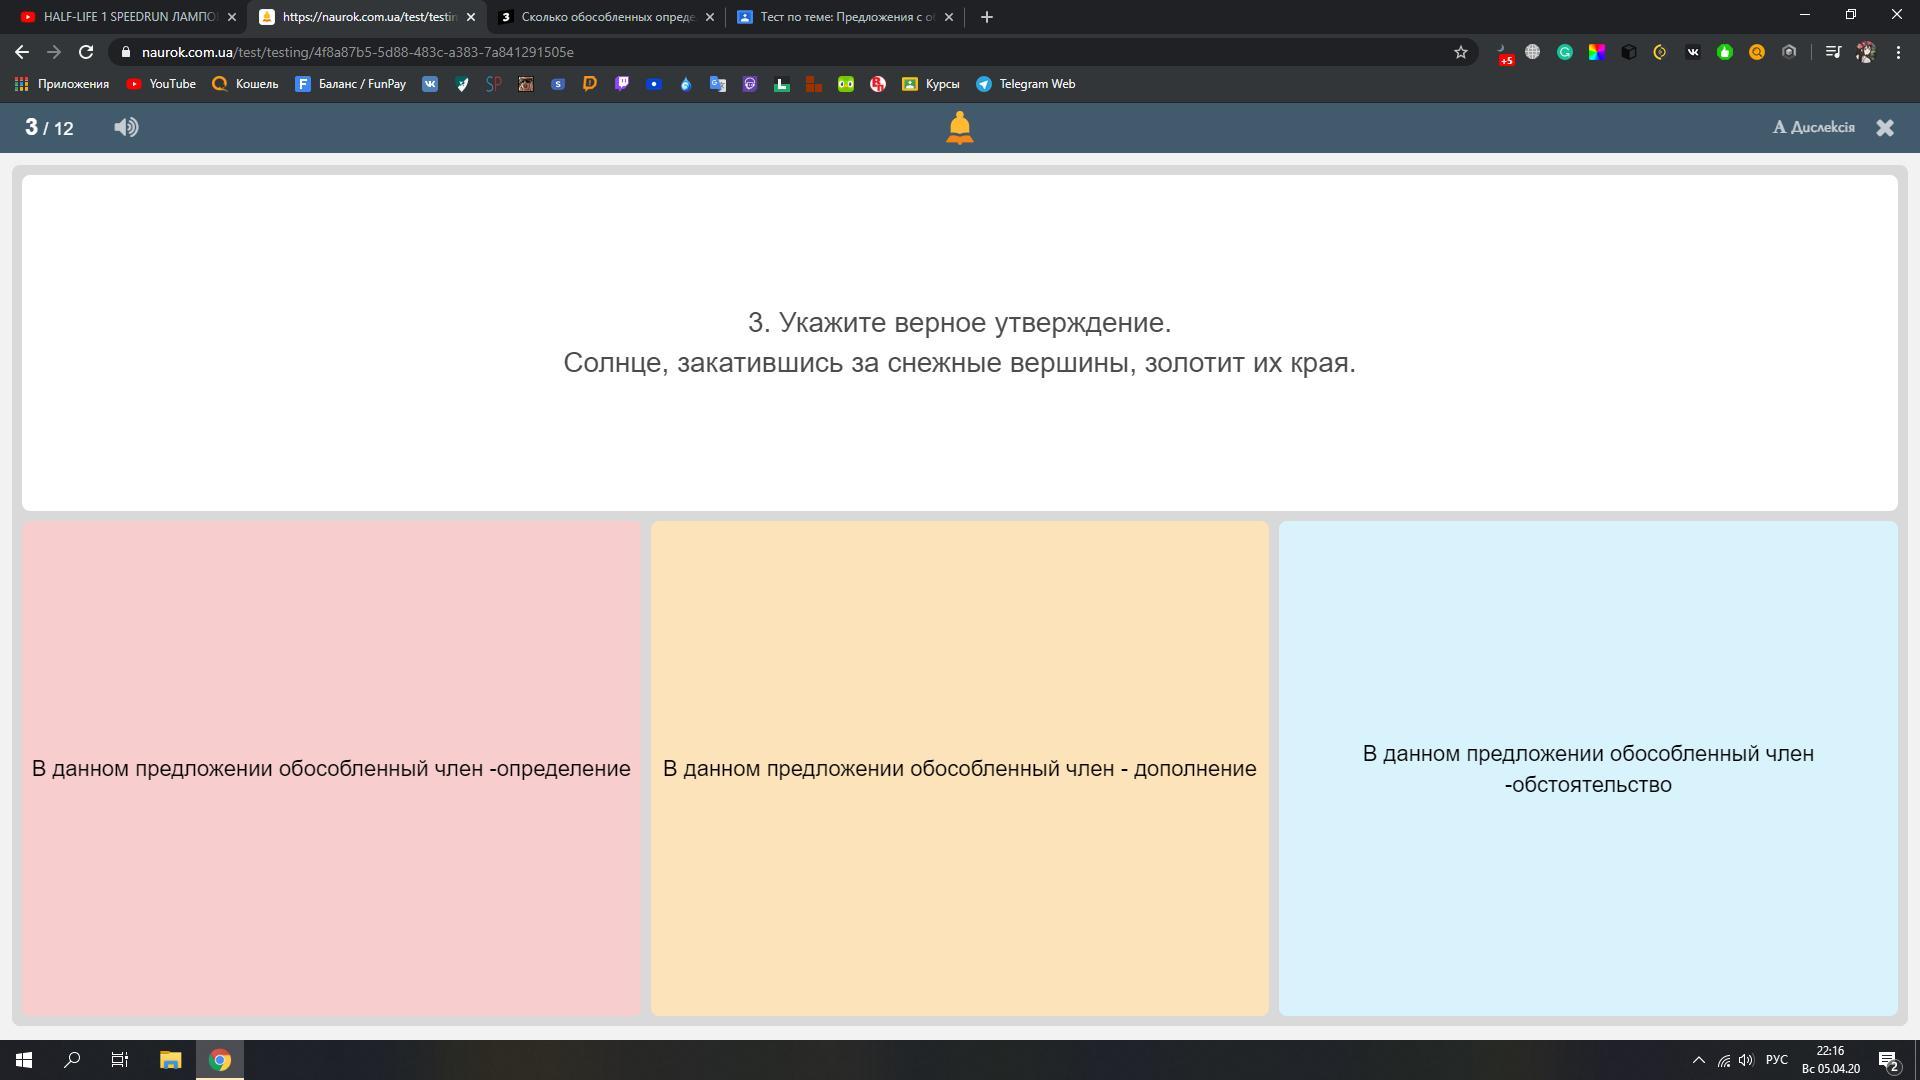Open Windows search from taskbar
Screen dimensions: 1920x1080
[72, 1060]
